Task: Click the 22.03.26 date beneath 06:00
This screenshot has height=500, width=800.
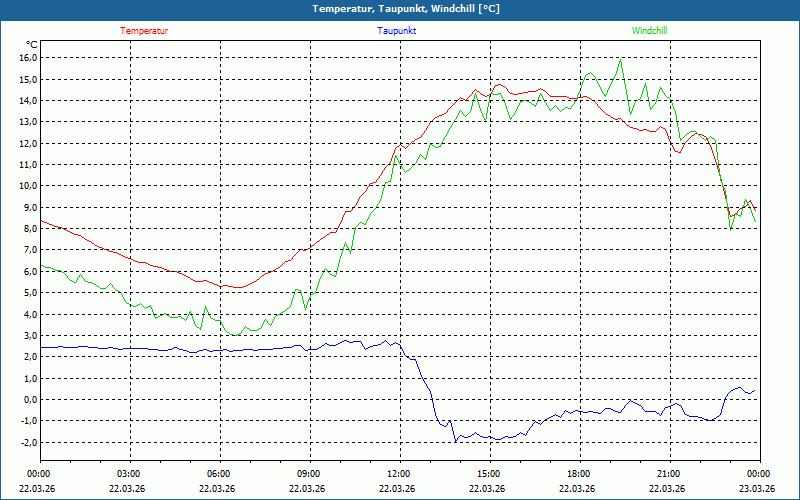Action: [217, 488]
